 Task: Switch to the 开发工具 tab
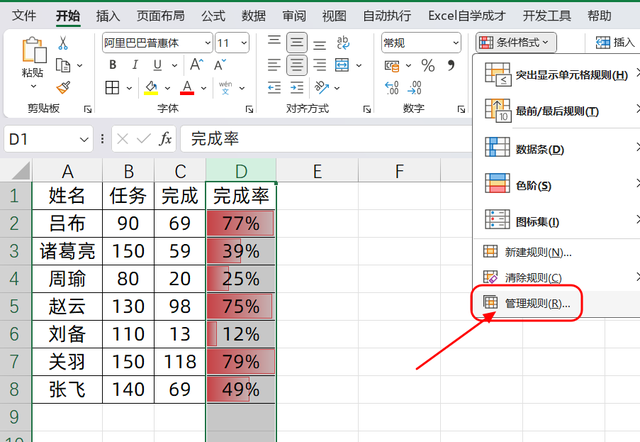click(x=547, y=16)
